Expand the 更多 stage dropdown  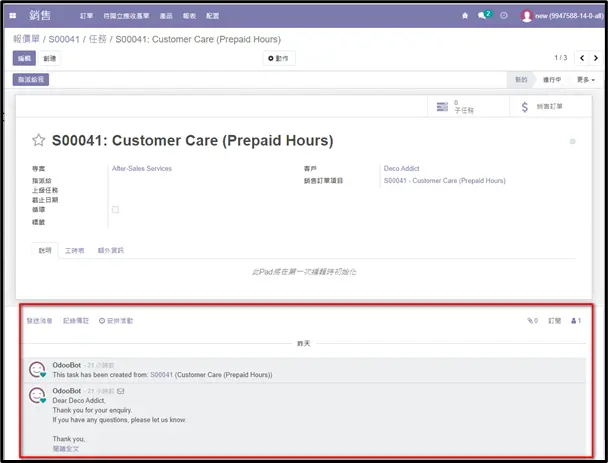(586, 79)
